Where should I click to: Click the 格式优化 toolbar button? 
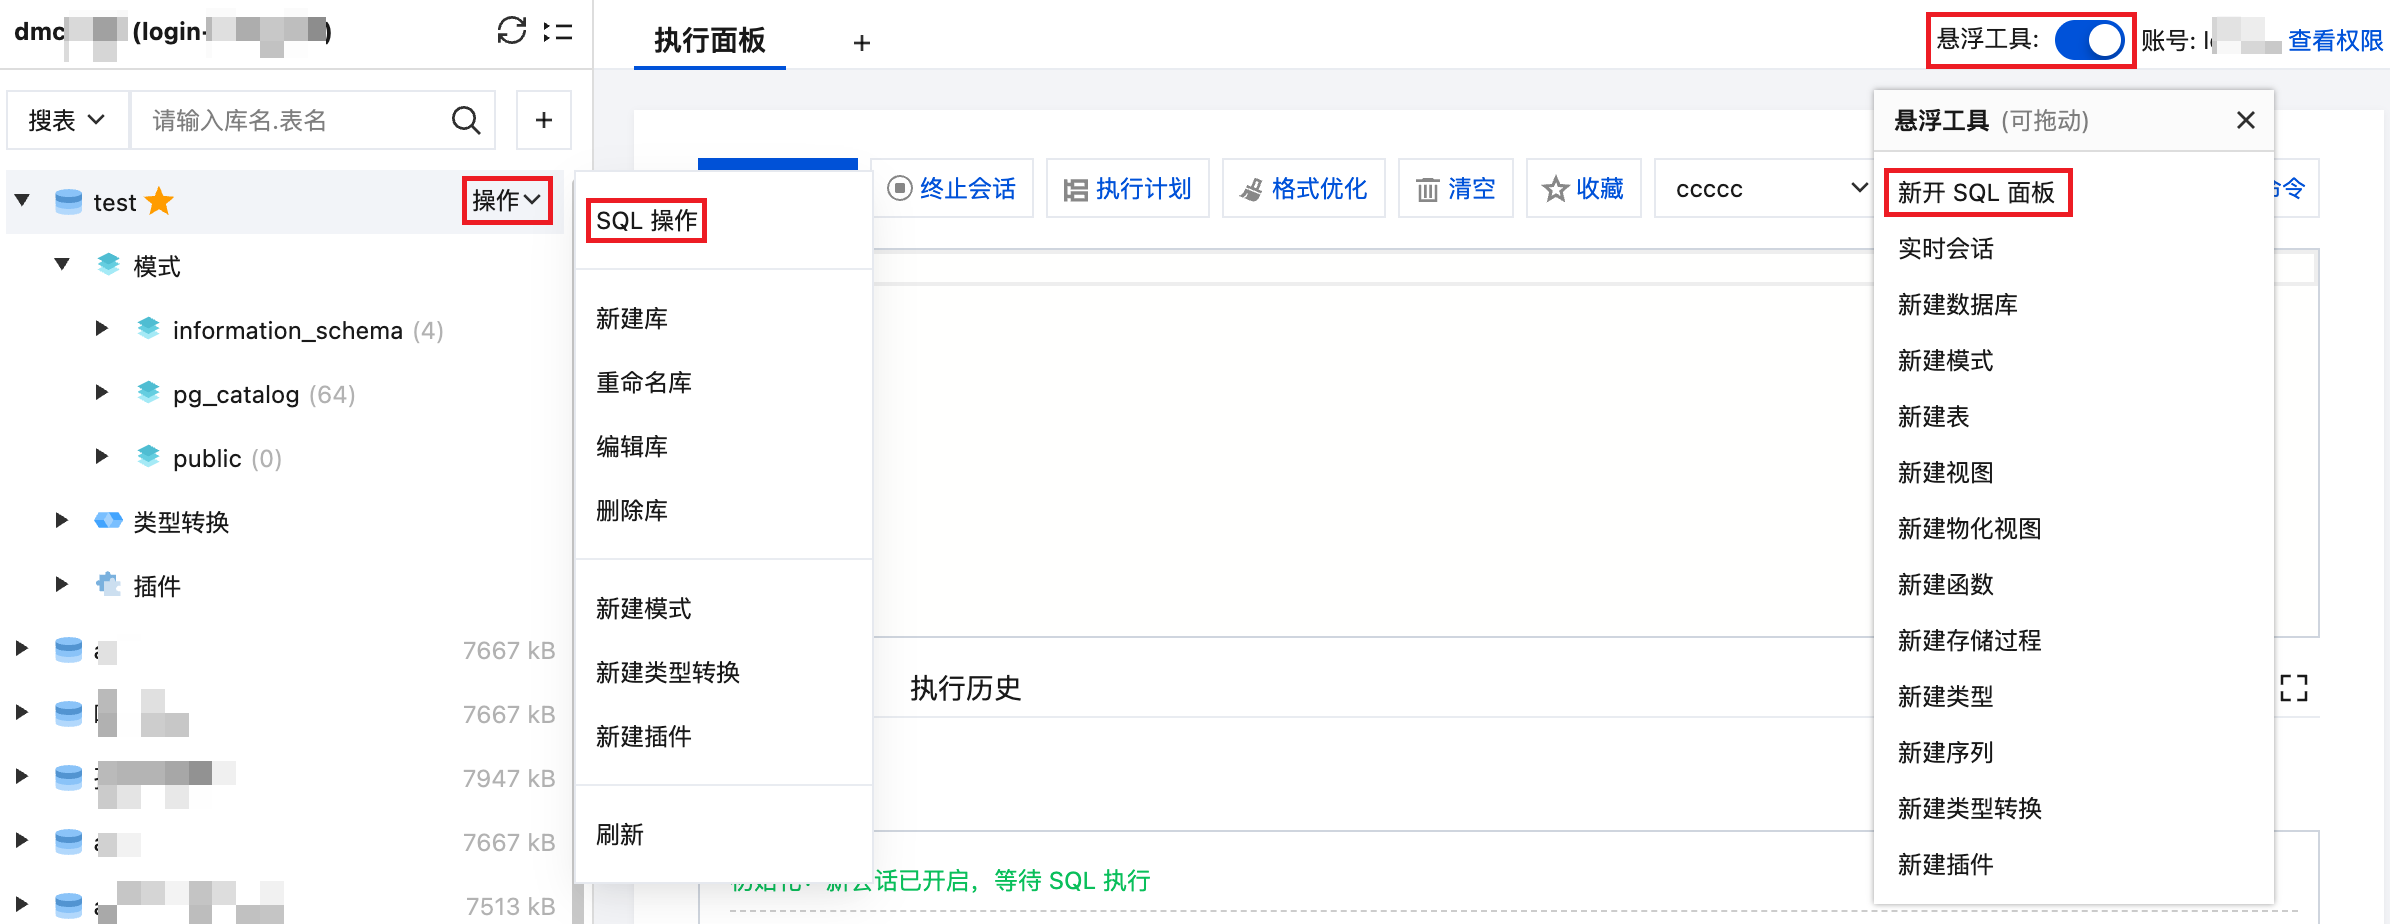click(1304, 189)
